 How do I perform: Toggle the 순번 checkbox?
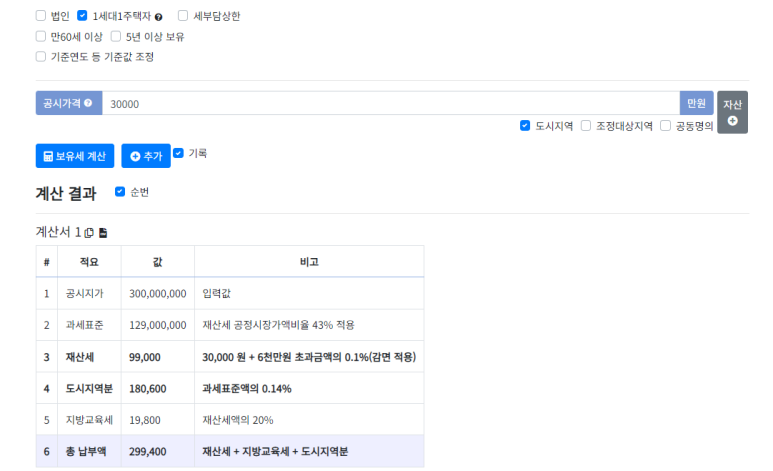click(x=120, y=192)
